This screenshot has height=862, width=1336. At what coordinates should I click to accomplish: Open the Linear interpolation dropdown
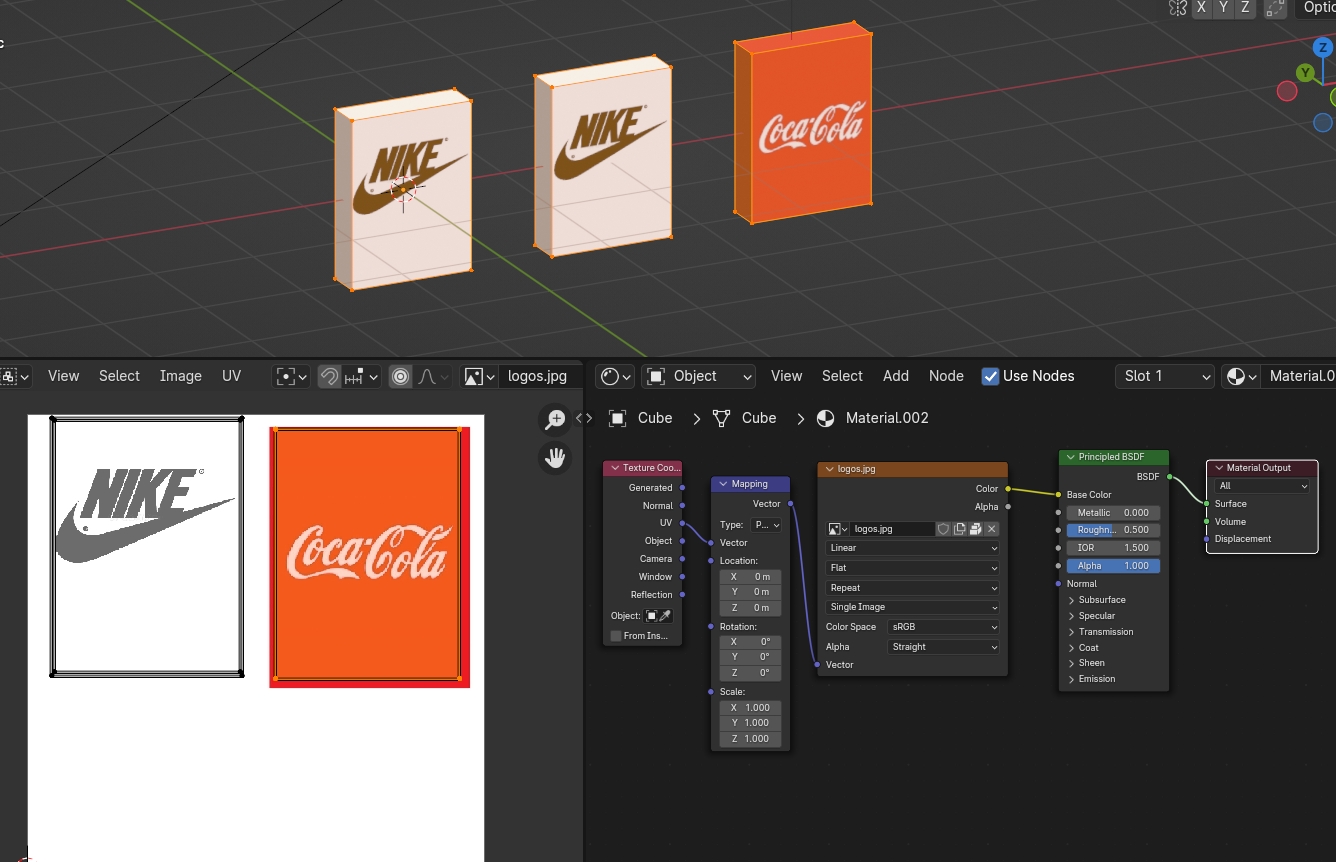tap(912, 548)
